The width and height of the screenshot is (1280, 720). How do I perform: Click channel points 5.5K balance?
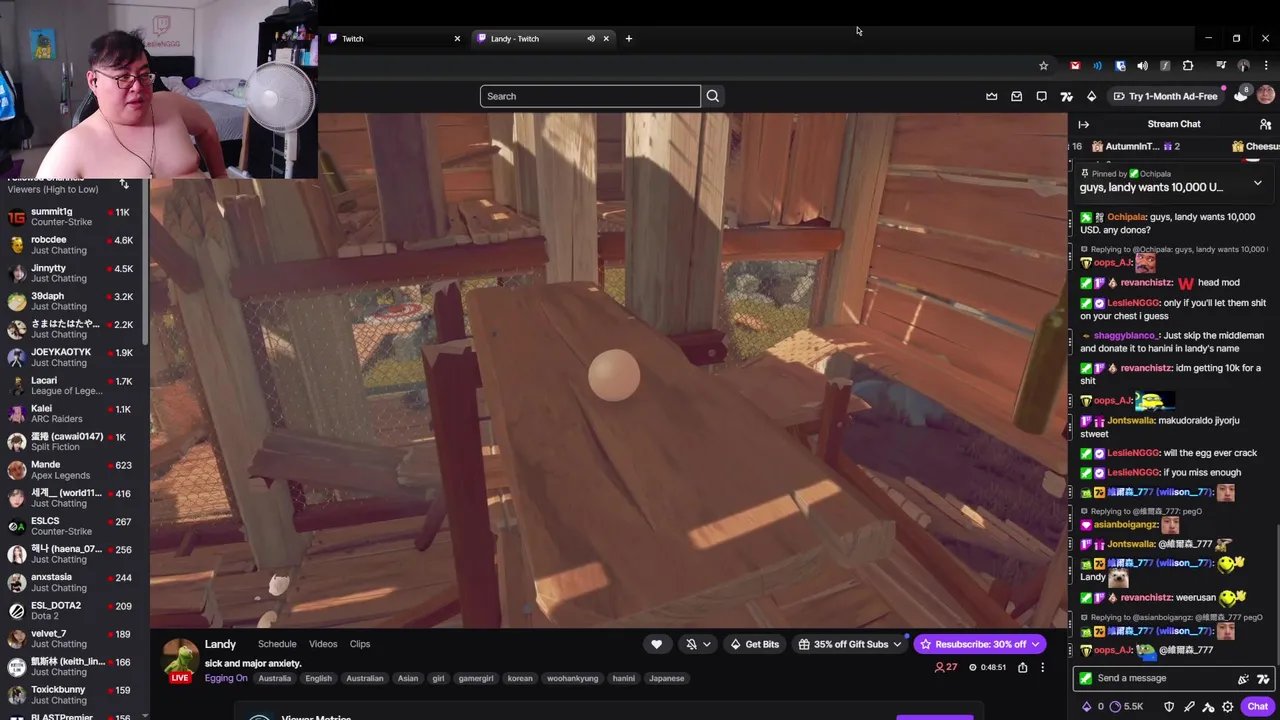click(x=1127, y=707)
